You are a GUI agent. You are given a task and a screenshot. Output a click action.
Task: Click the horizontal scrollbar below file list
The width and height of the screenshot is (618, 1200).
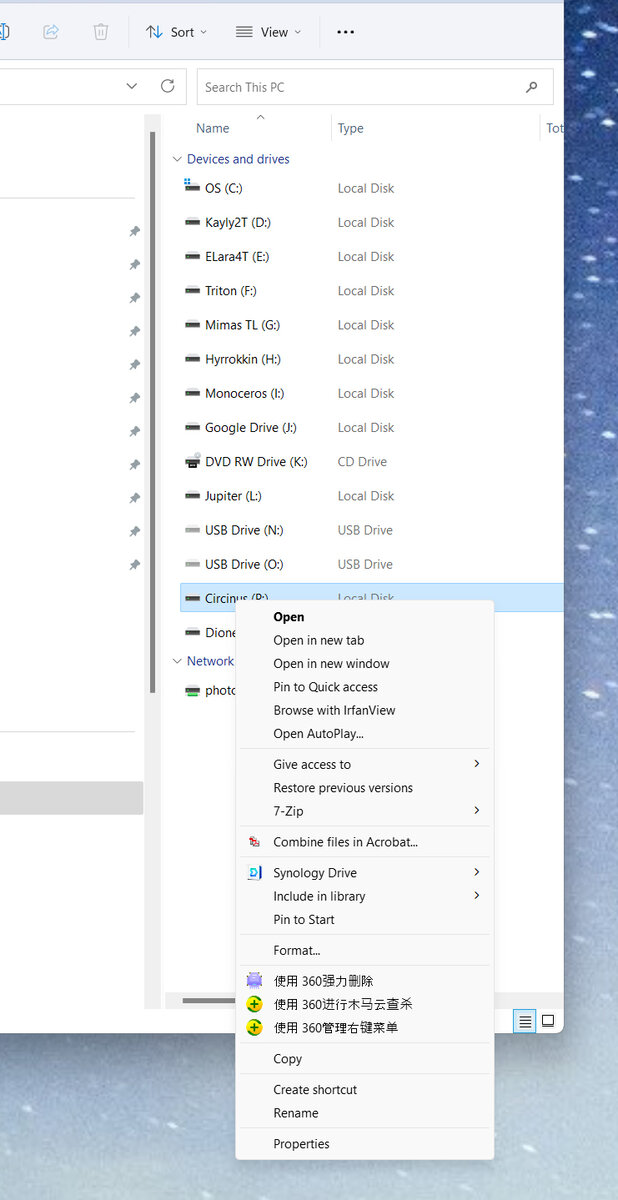[x=209, y=1000]
